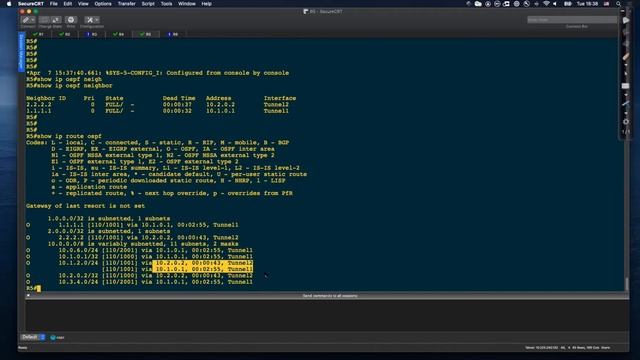Click the Wi-Fi icon in menu bar

tap(546, 4)
